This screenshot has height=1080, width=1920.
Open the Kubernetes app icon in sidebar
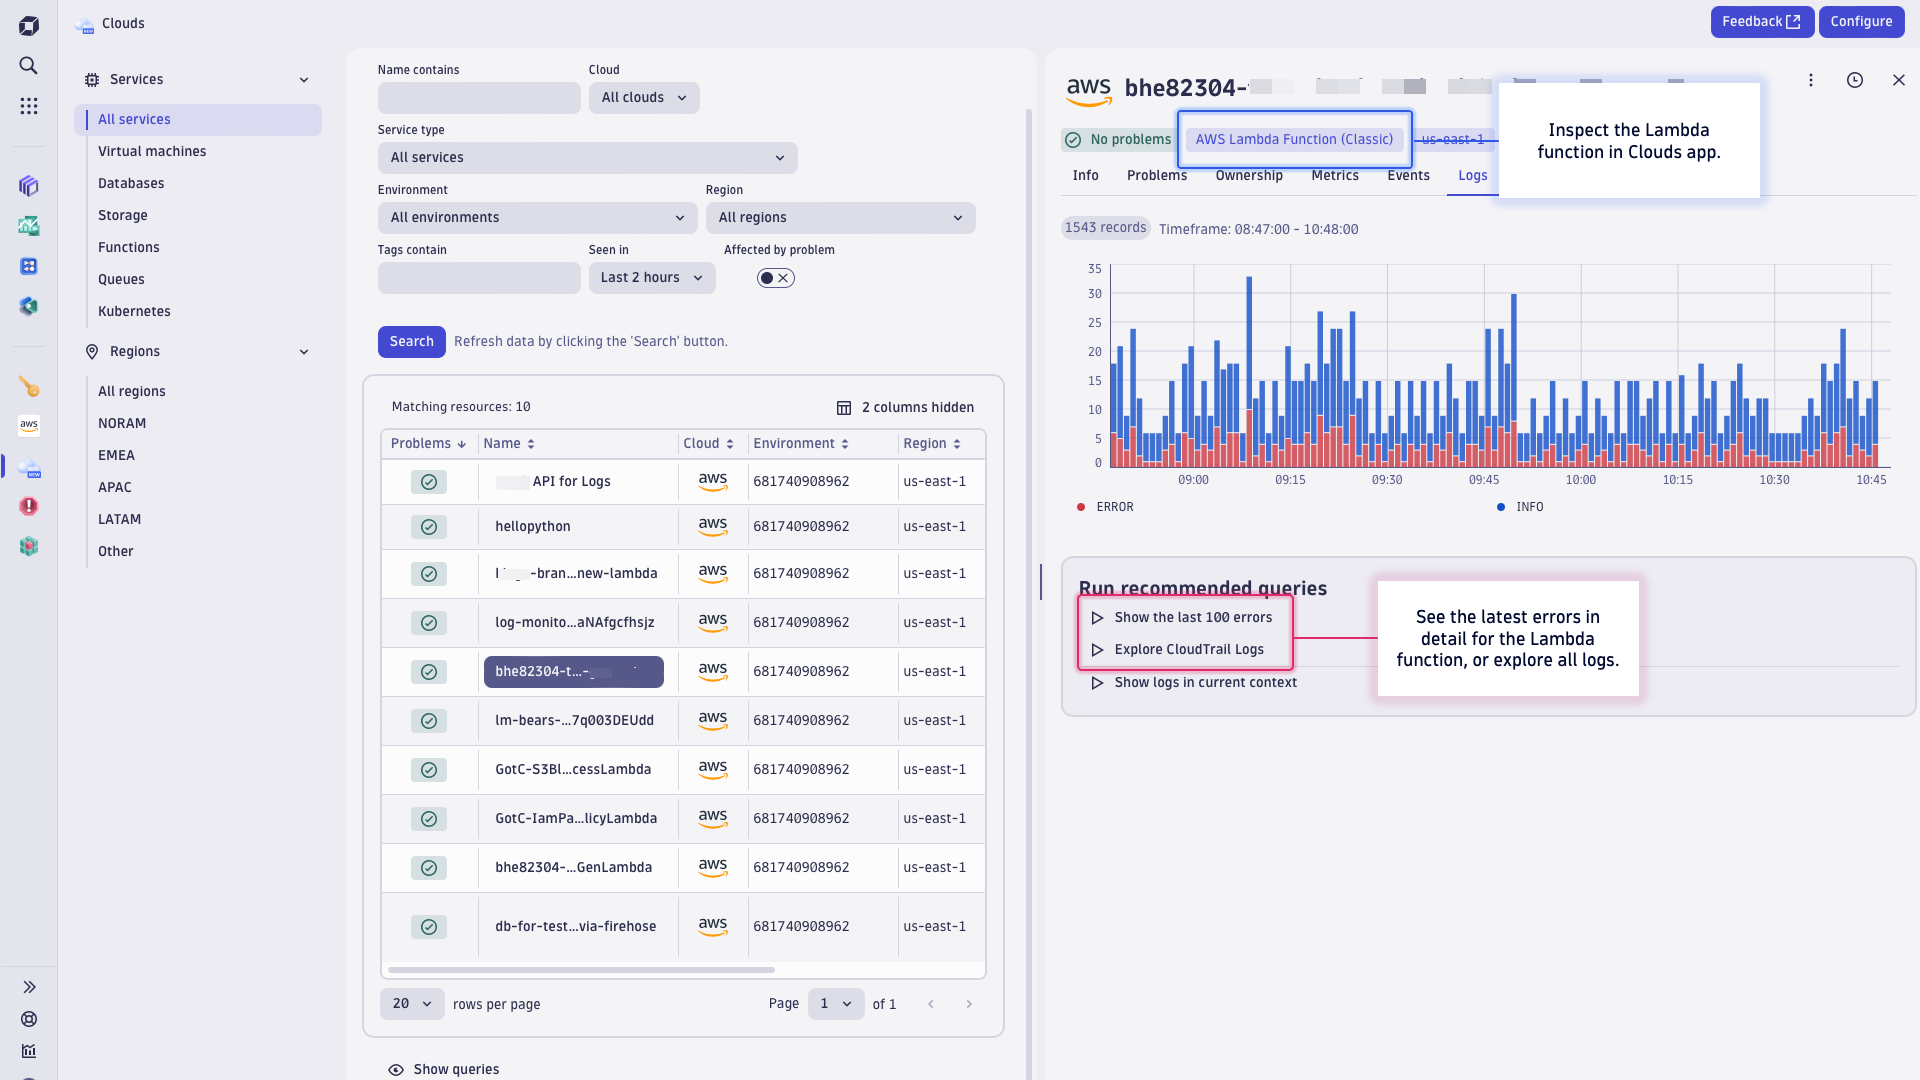28,546
